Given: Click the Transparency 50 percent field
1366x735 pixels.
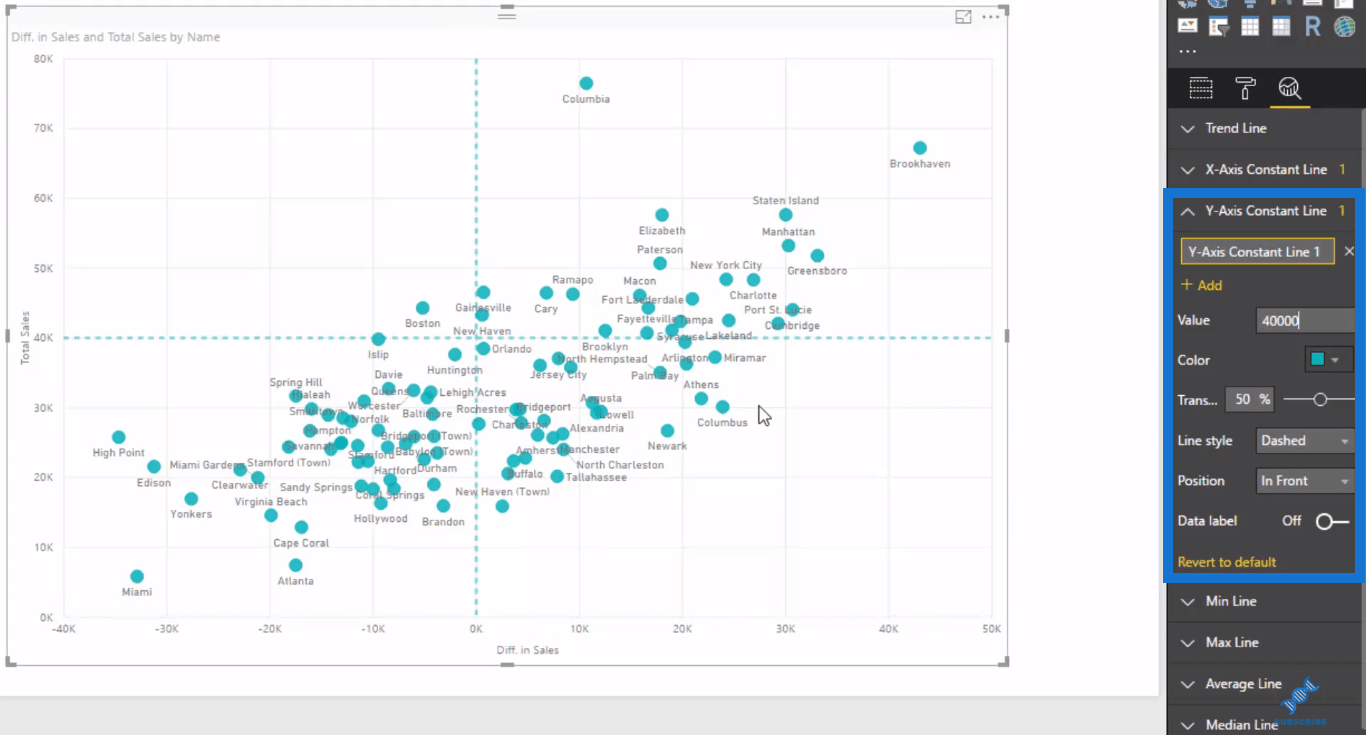Looking at the screenshot, I should (1249, 400).
